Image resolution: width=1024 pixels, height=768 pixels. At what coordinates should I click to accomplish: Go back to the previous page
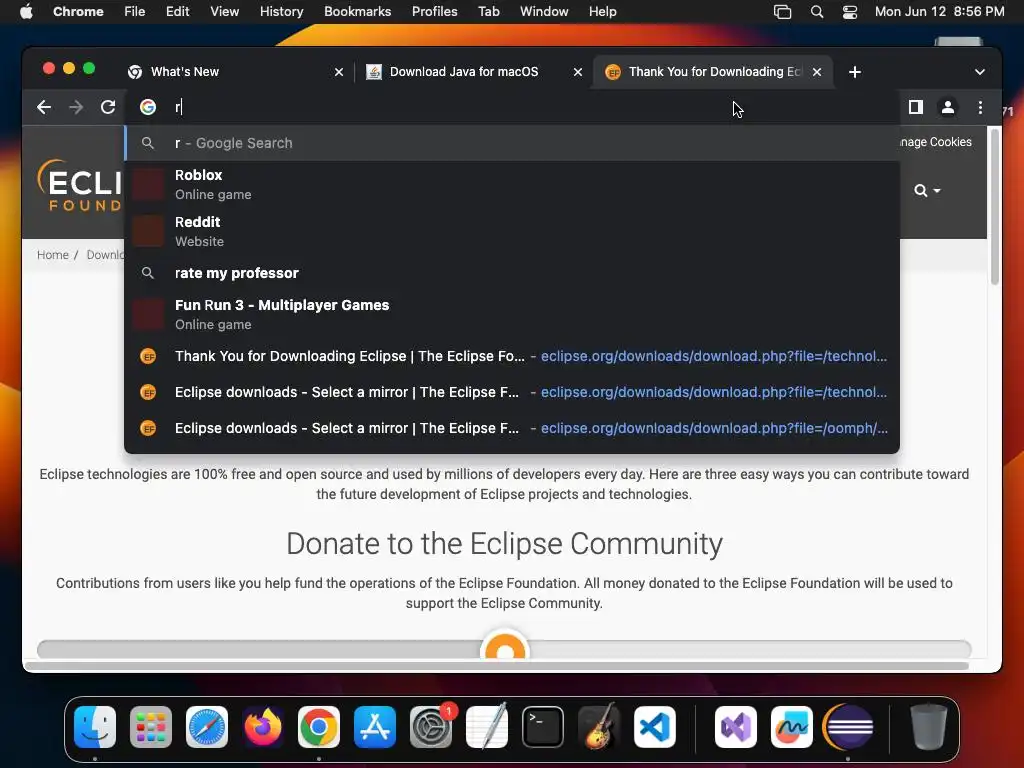(44, 107)
